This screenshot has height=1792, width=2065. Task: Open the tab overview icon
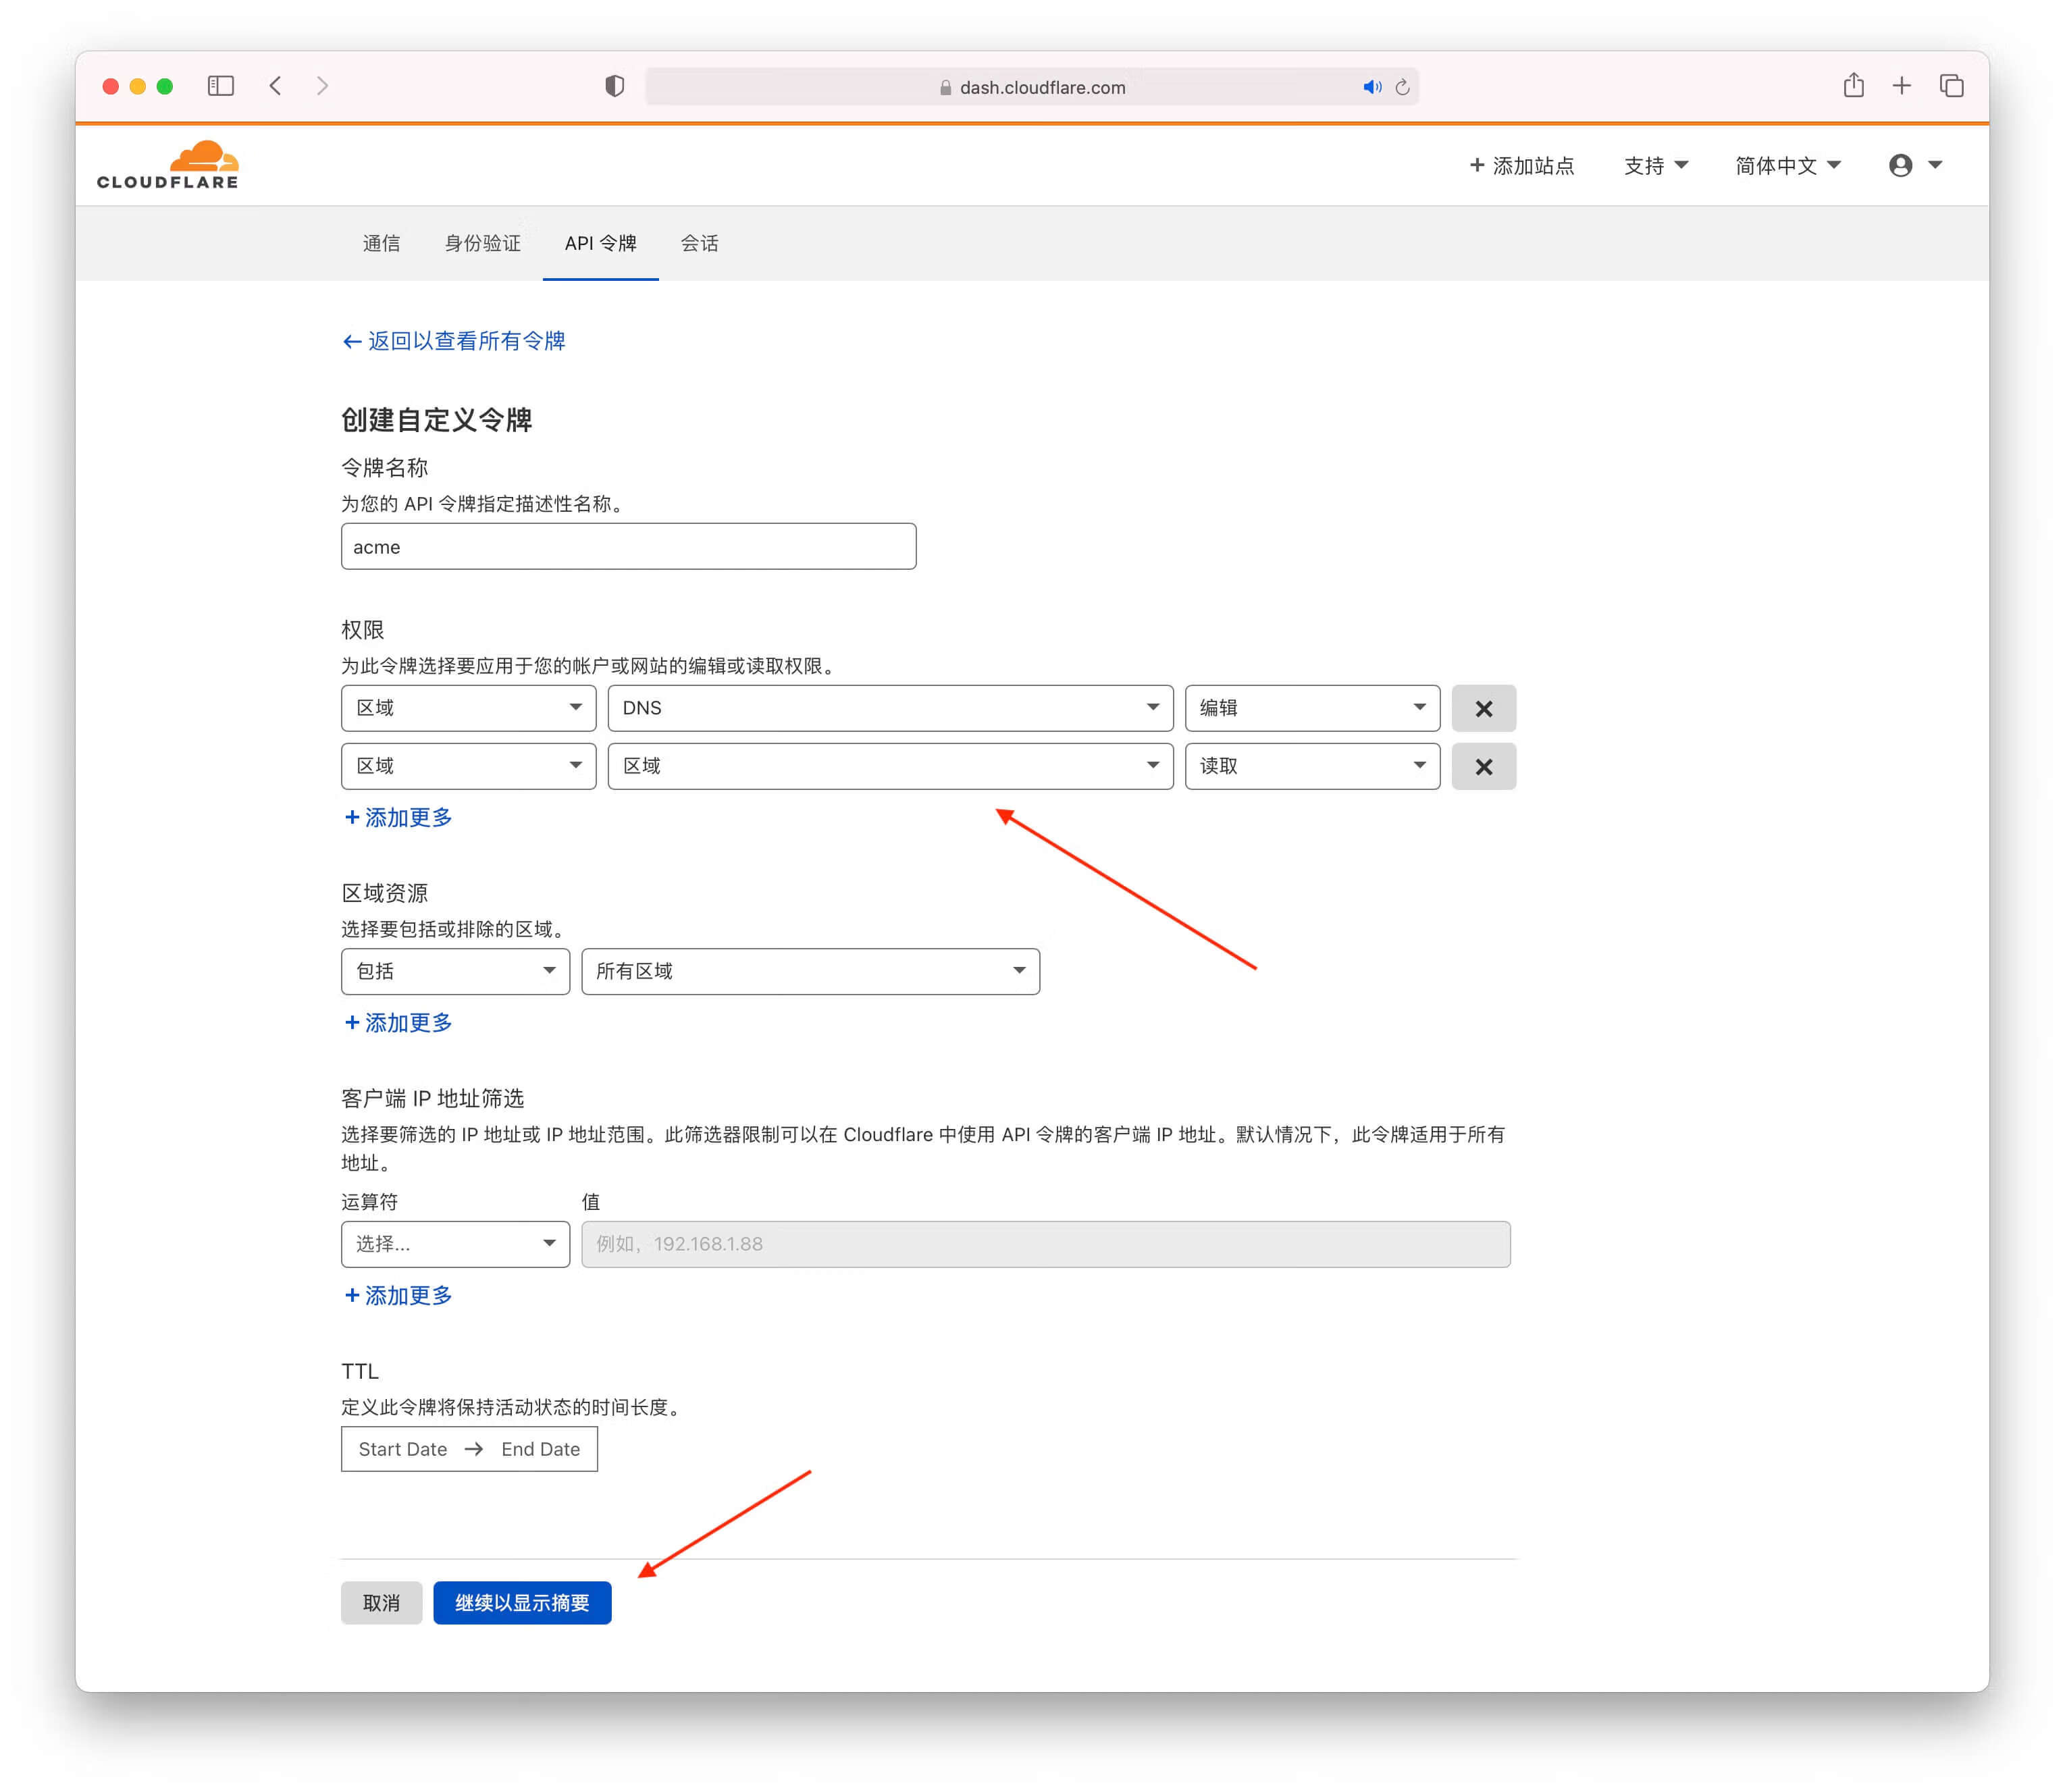tap(1951, 86)
